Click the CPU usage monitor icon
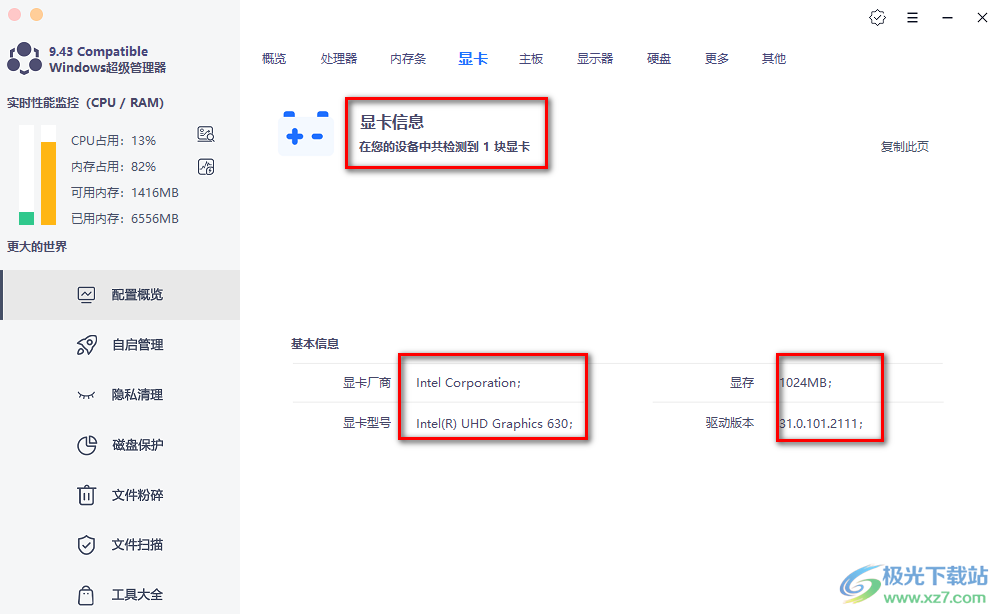The width and height of the screenshot is (999, 614). [206, 135]
